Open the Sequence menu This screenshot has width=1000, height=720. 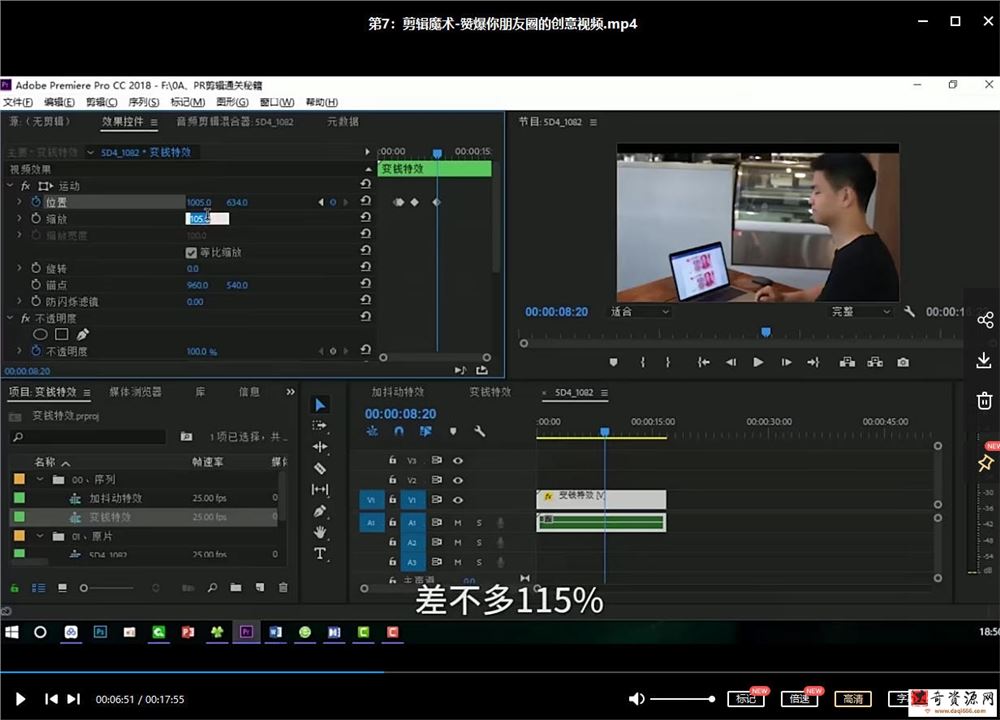point(144,102)
